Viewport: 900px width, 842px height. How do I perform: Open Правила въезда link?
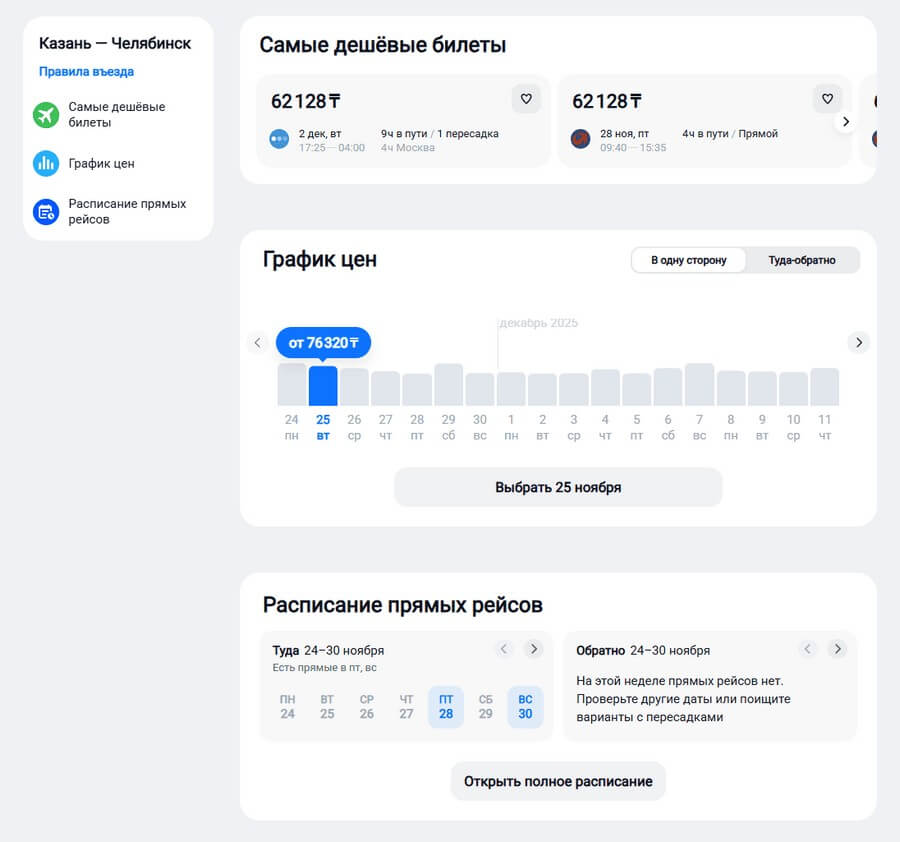point(87,72)
